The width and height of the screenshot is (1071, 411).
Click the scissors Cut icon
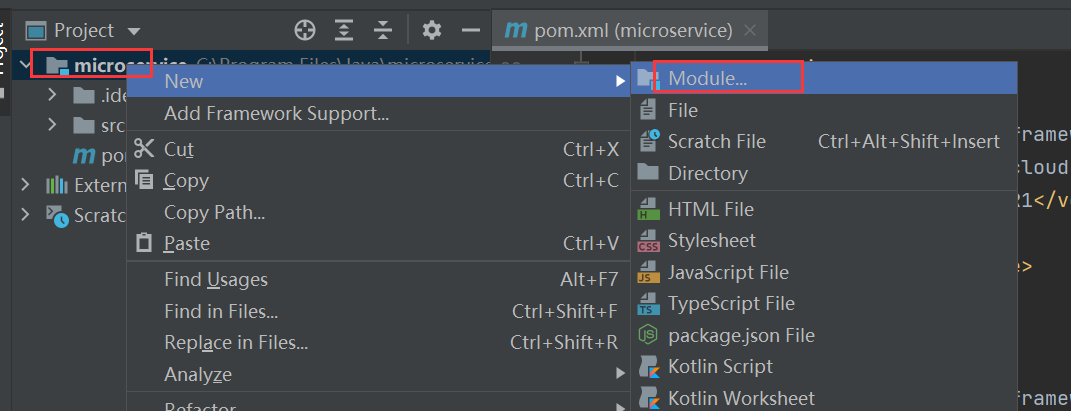pyautogui.click(x=144, y=148)
